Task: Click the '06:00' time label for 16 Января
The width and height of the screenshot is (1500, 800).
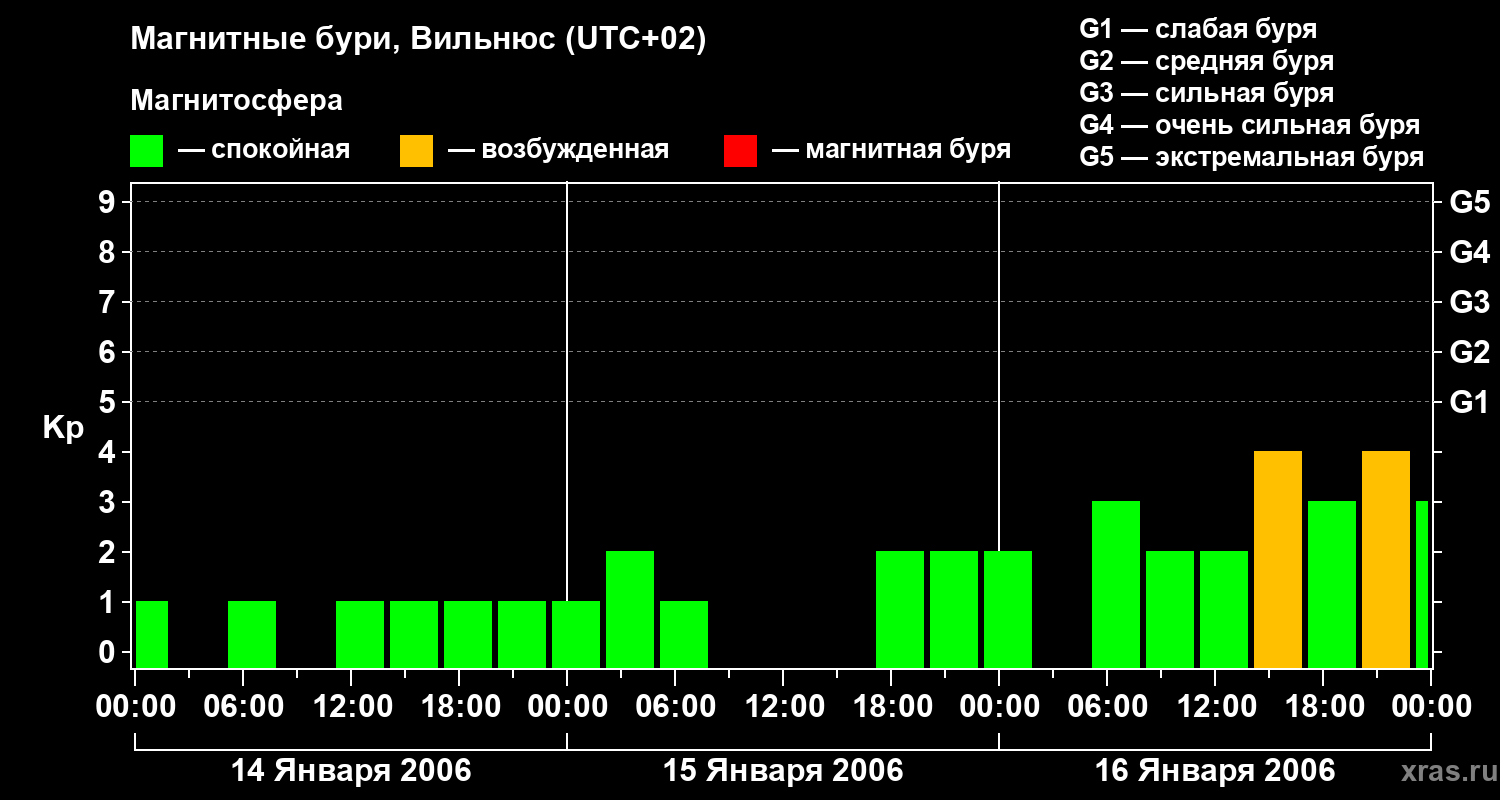Action: tap(1107, 707)
